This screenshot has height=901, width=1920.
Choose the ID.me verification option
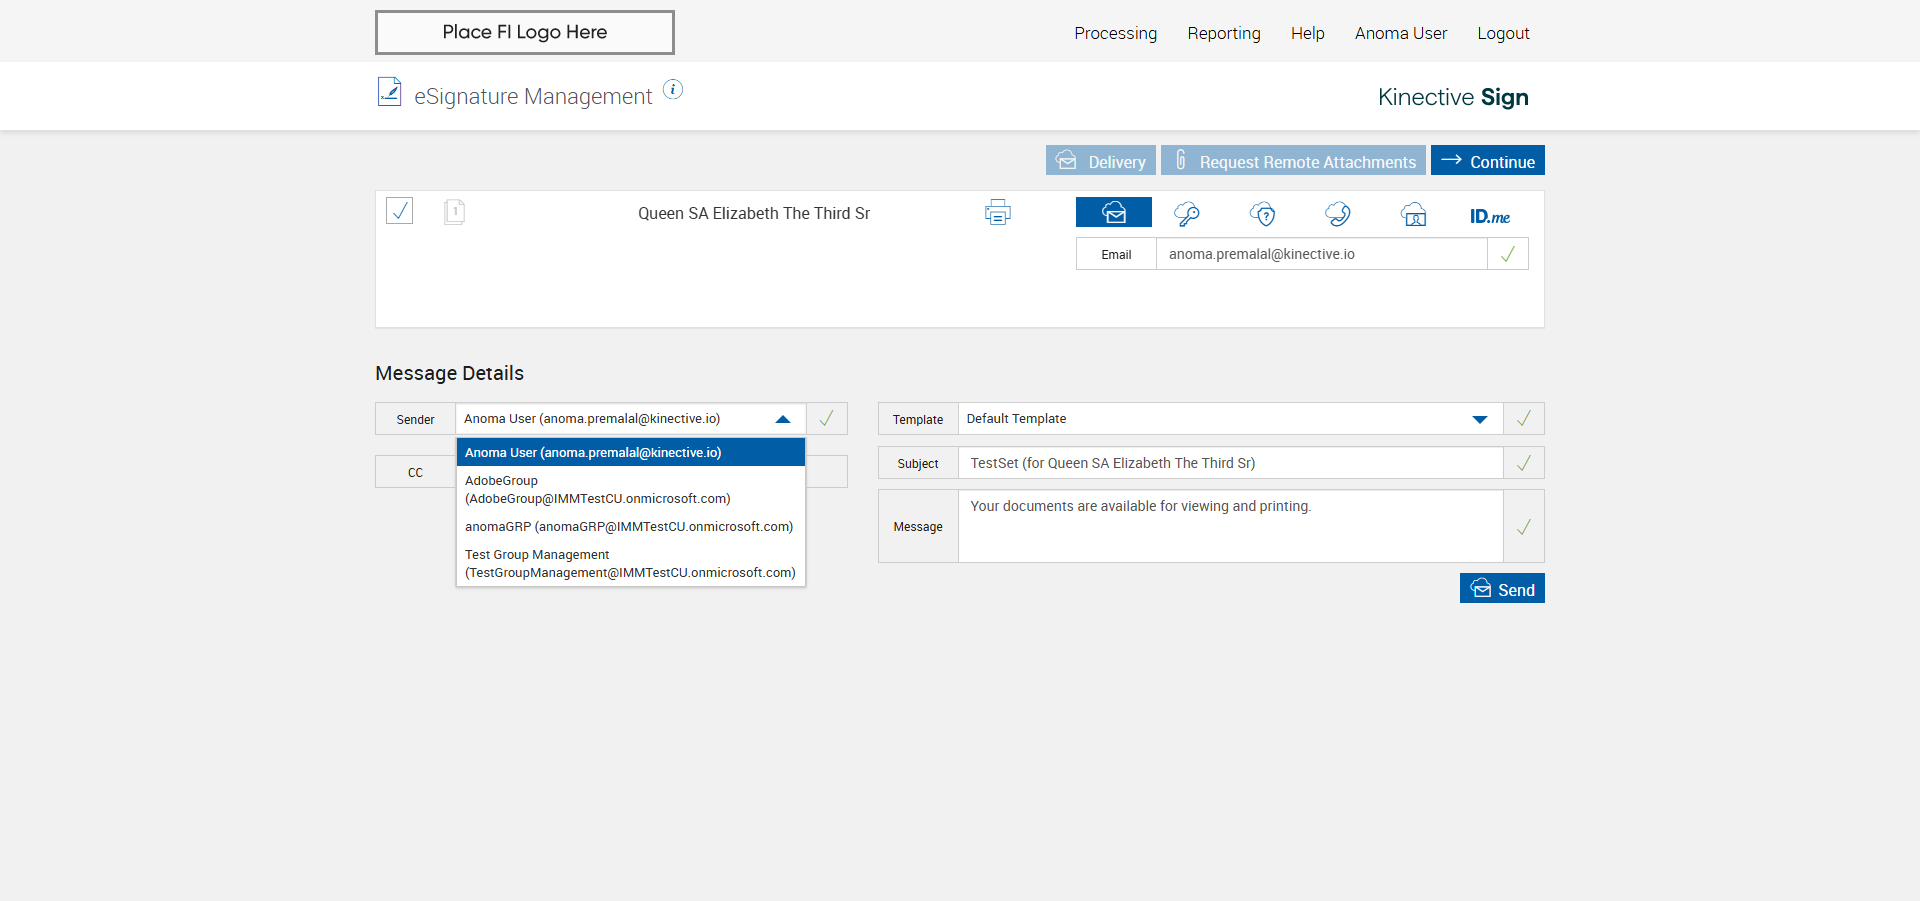coord(1489,216)
